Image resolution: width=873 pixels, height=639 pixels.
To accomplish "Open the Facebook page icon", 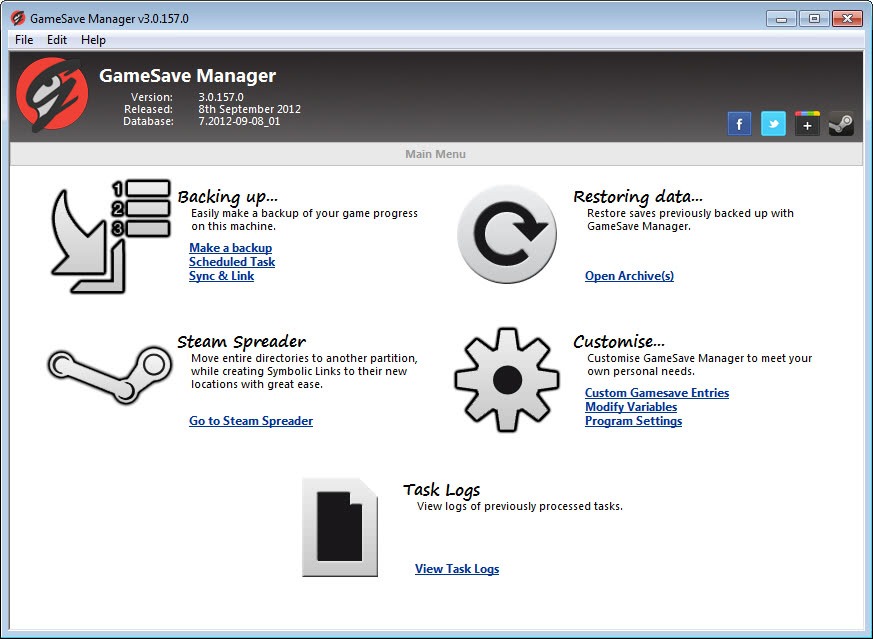I will click(x=739, y=124).
